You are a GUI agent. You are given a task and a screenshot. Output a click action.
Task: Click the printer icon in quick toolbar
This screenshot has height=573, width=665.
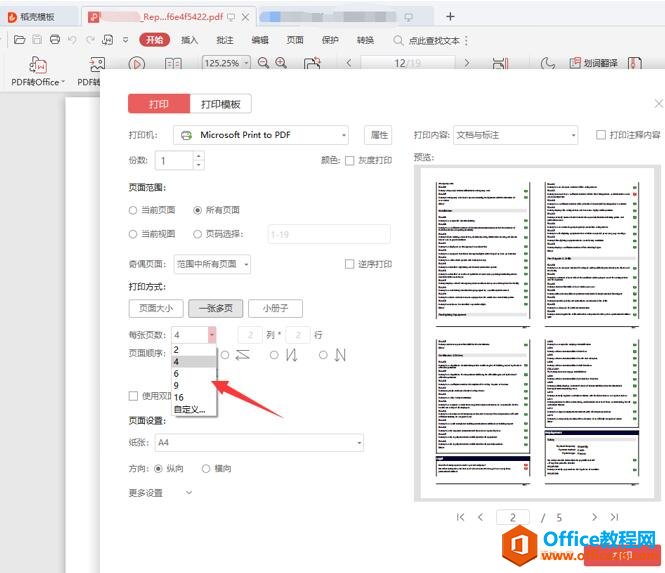click(55, 40)
